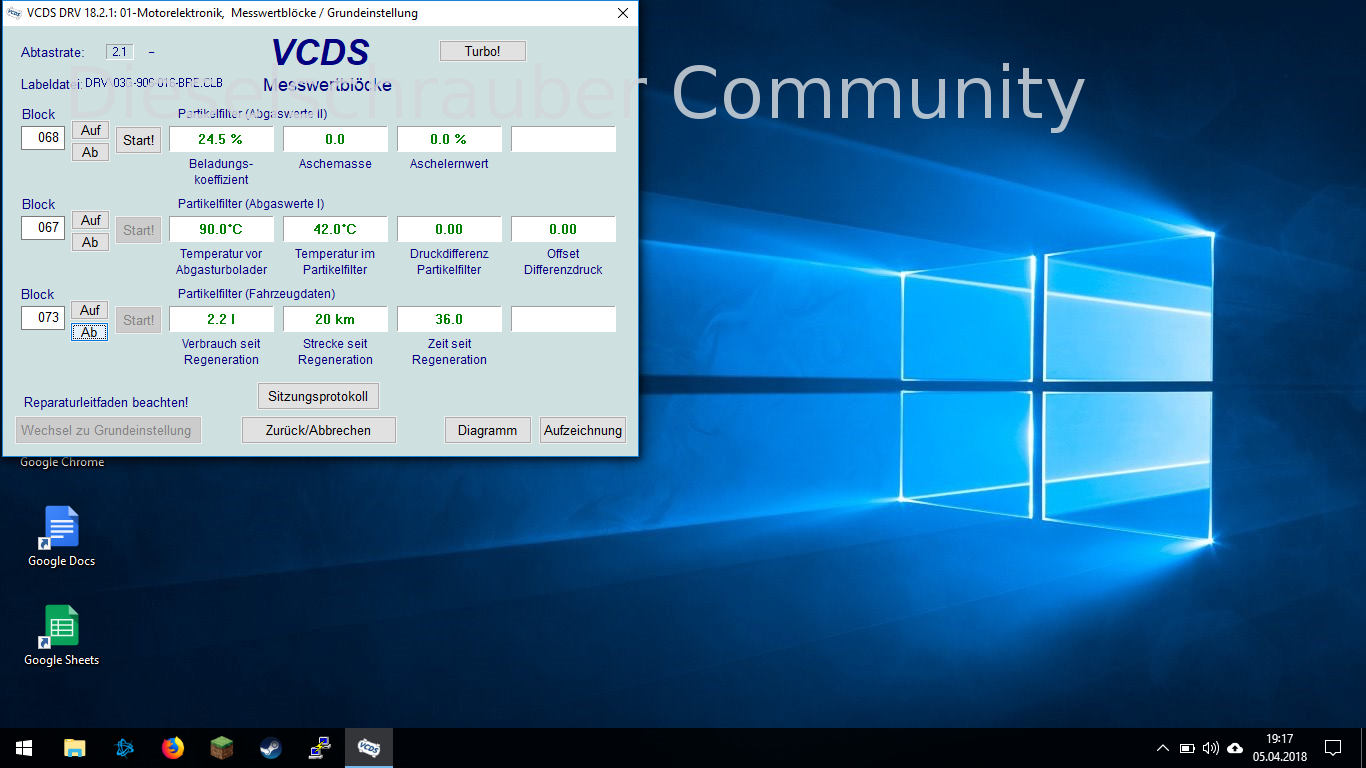Image resolution: width=1366 pixels, height=768 pixels.
Task: Click the Partikelfilter (Fahrzeugdaten) heading
Action: (256, 294)
